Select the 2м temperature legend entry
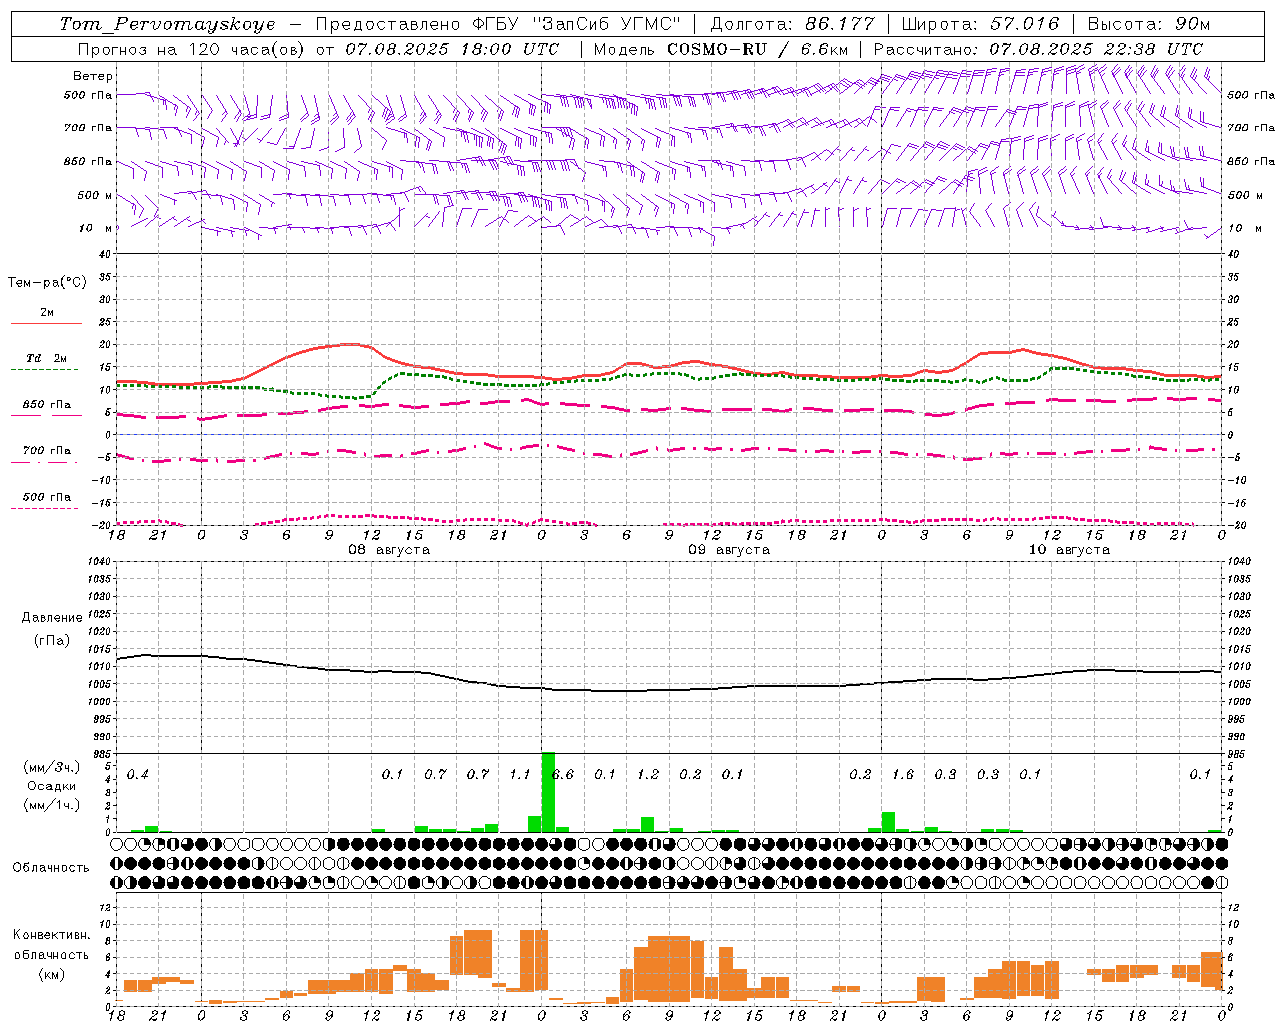The image size is (1280, 1024). 47,316
